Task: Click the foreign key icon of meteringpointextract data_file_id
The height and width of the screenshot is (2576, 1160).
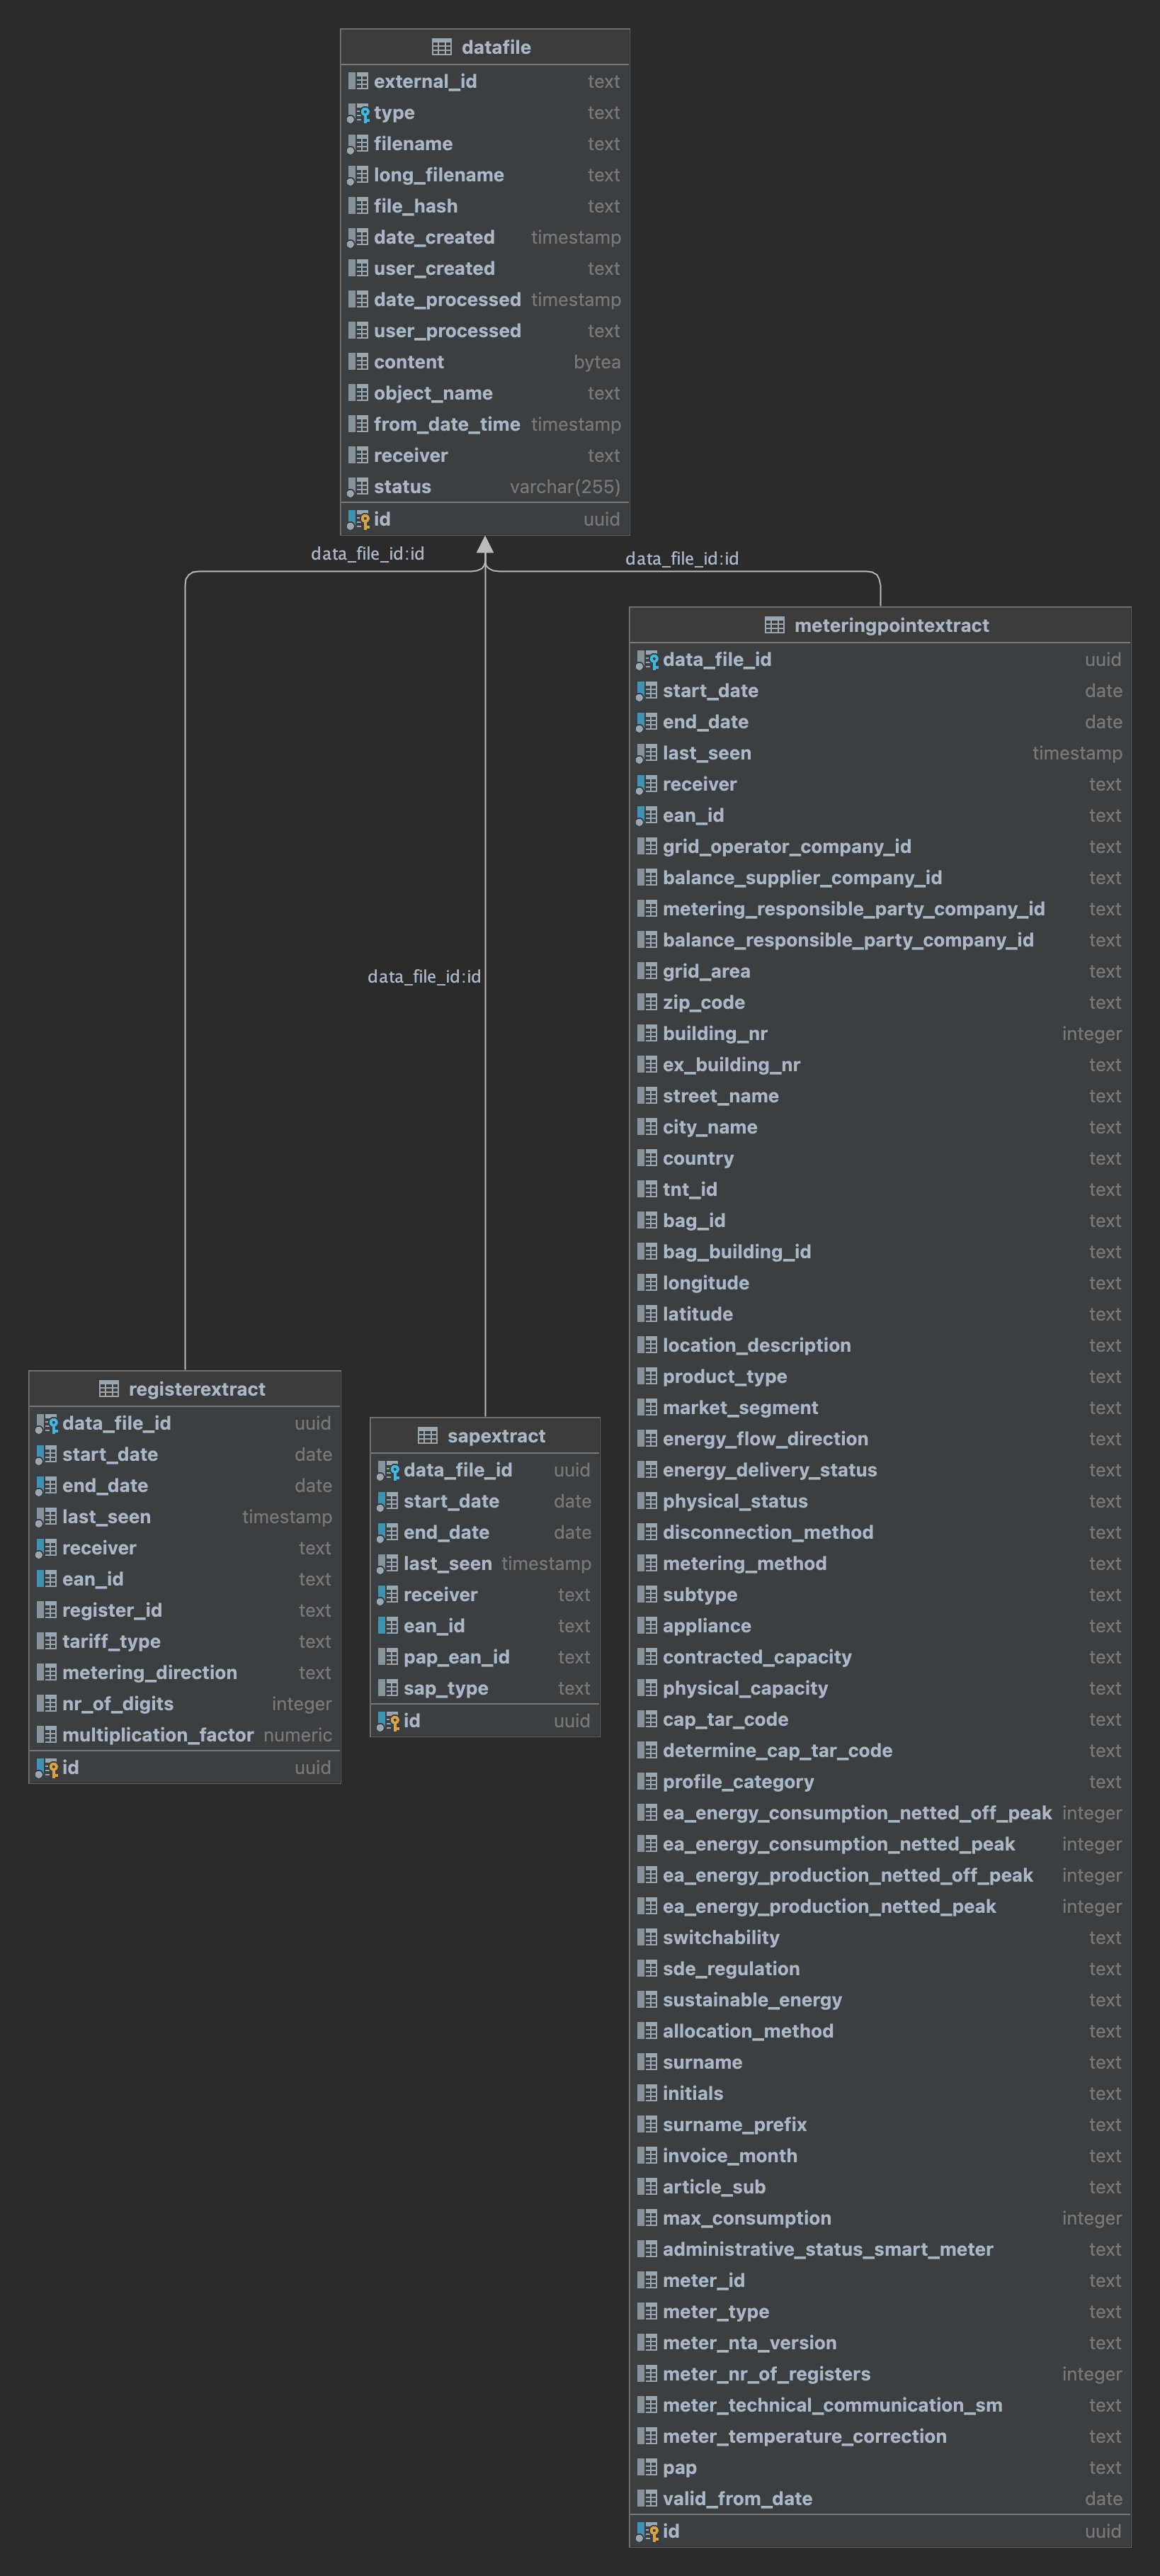Action: point(647,660)
